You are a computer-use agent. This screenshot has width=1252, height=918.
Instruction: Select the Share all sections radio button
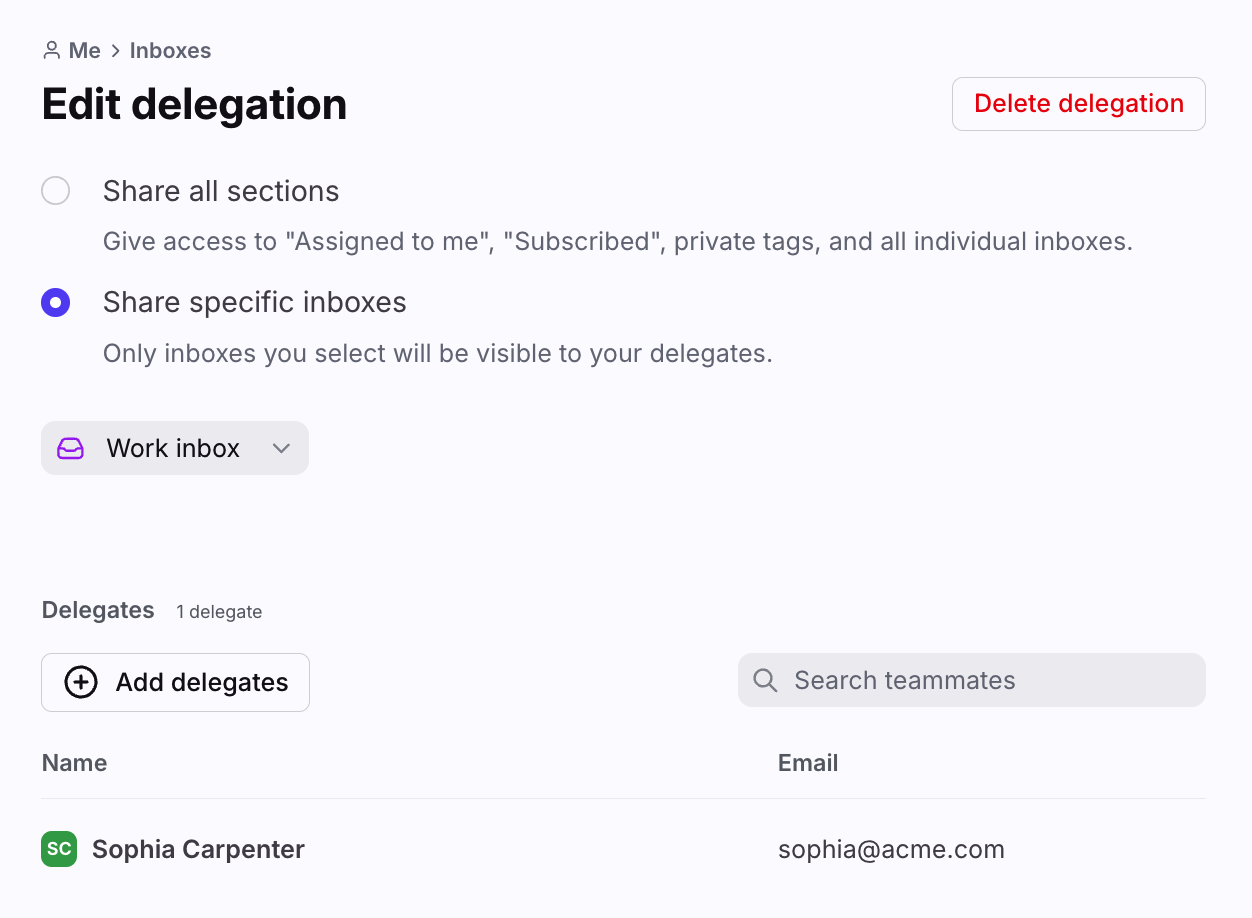55,190
